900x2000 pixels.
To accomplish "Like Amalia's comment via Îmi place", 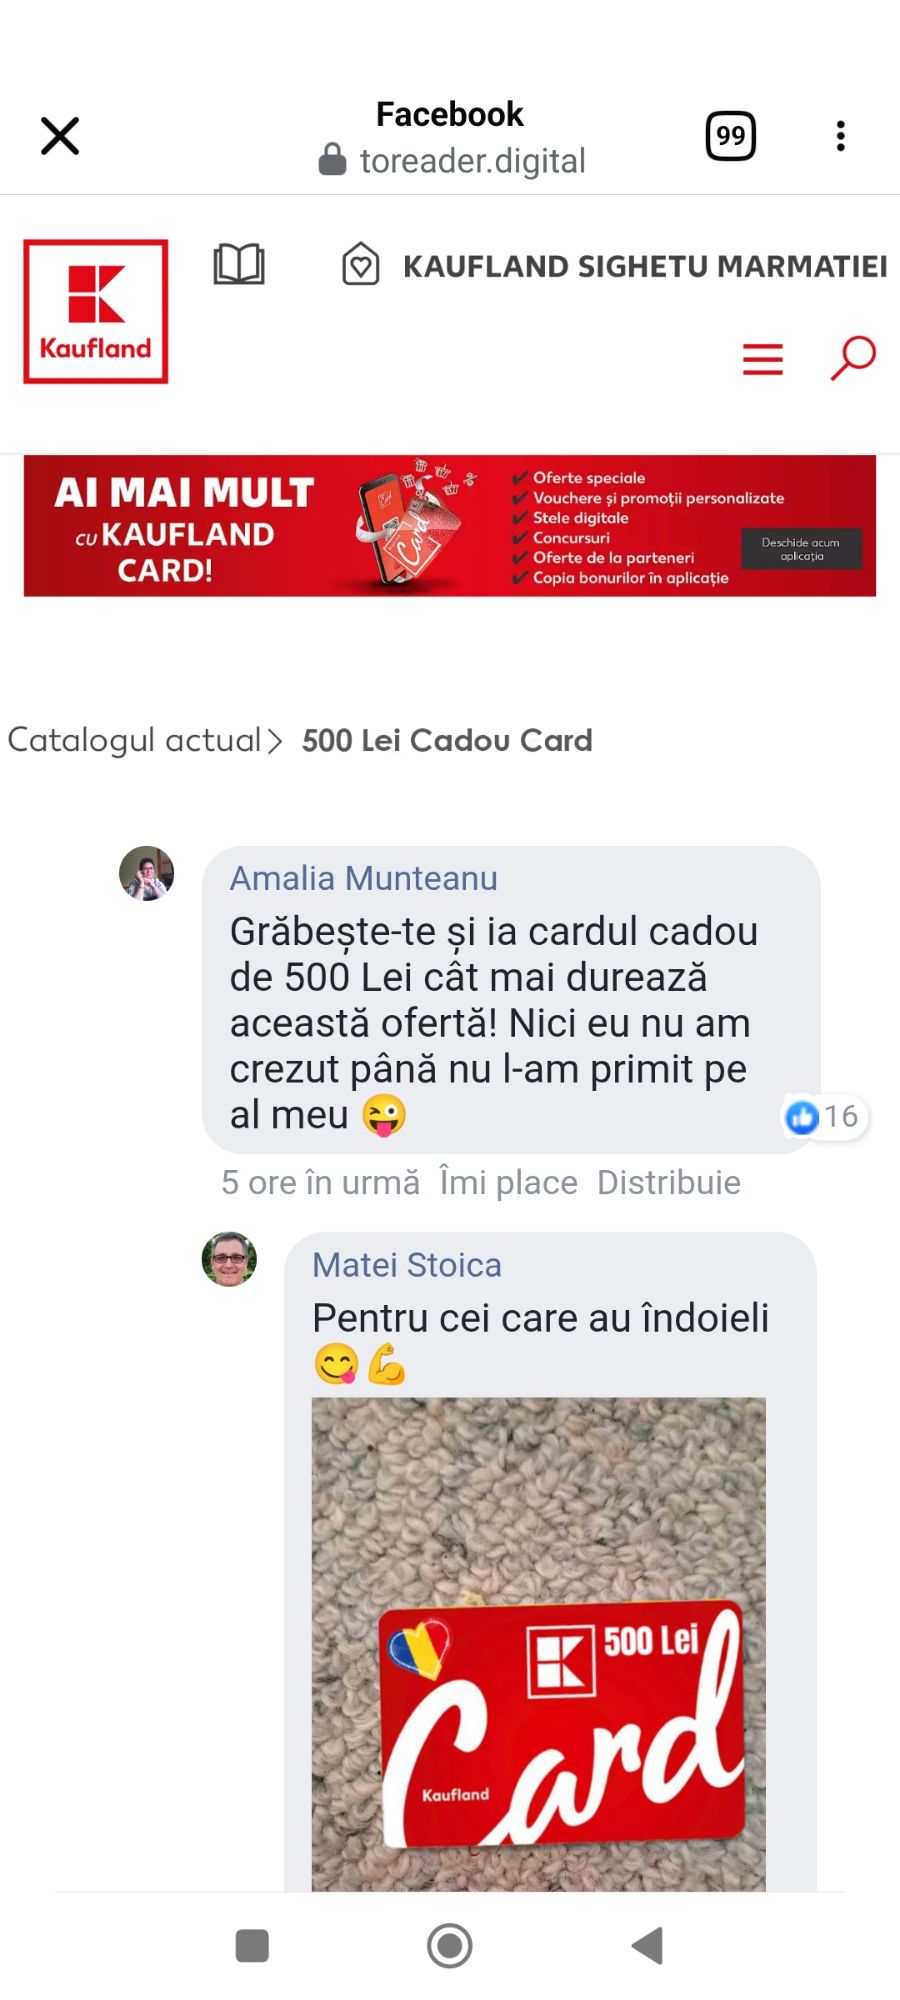I will pyautogui.click(x=509, y=1182).
